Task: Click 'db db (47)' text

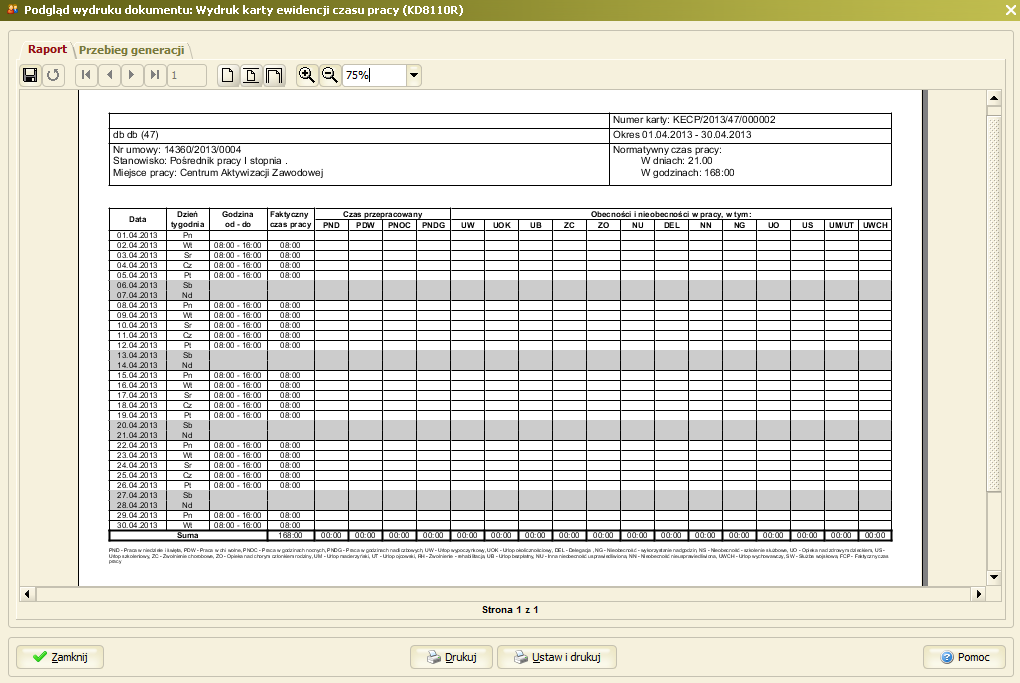Action: (135, 135)
